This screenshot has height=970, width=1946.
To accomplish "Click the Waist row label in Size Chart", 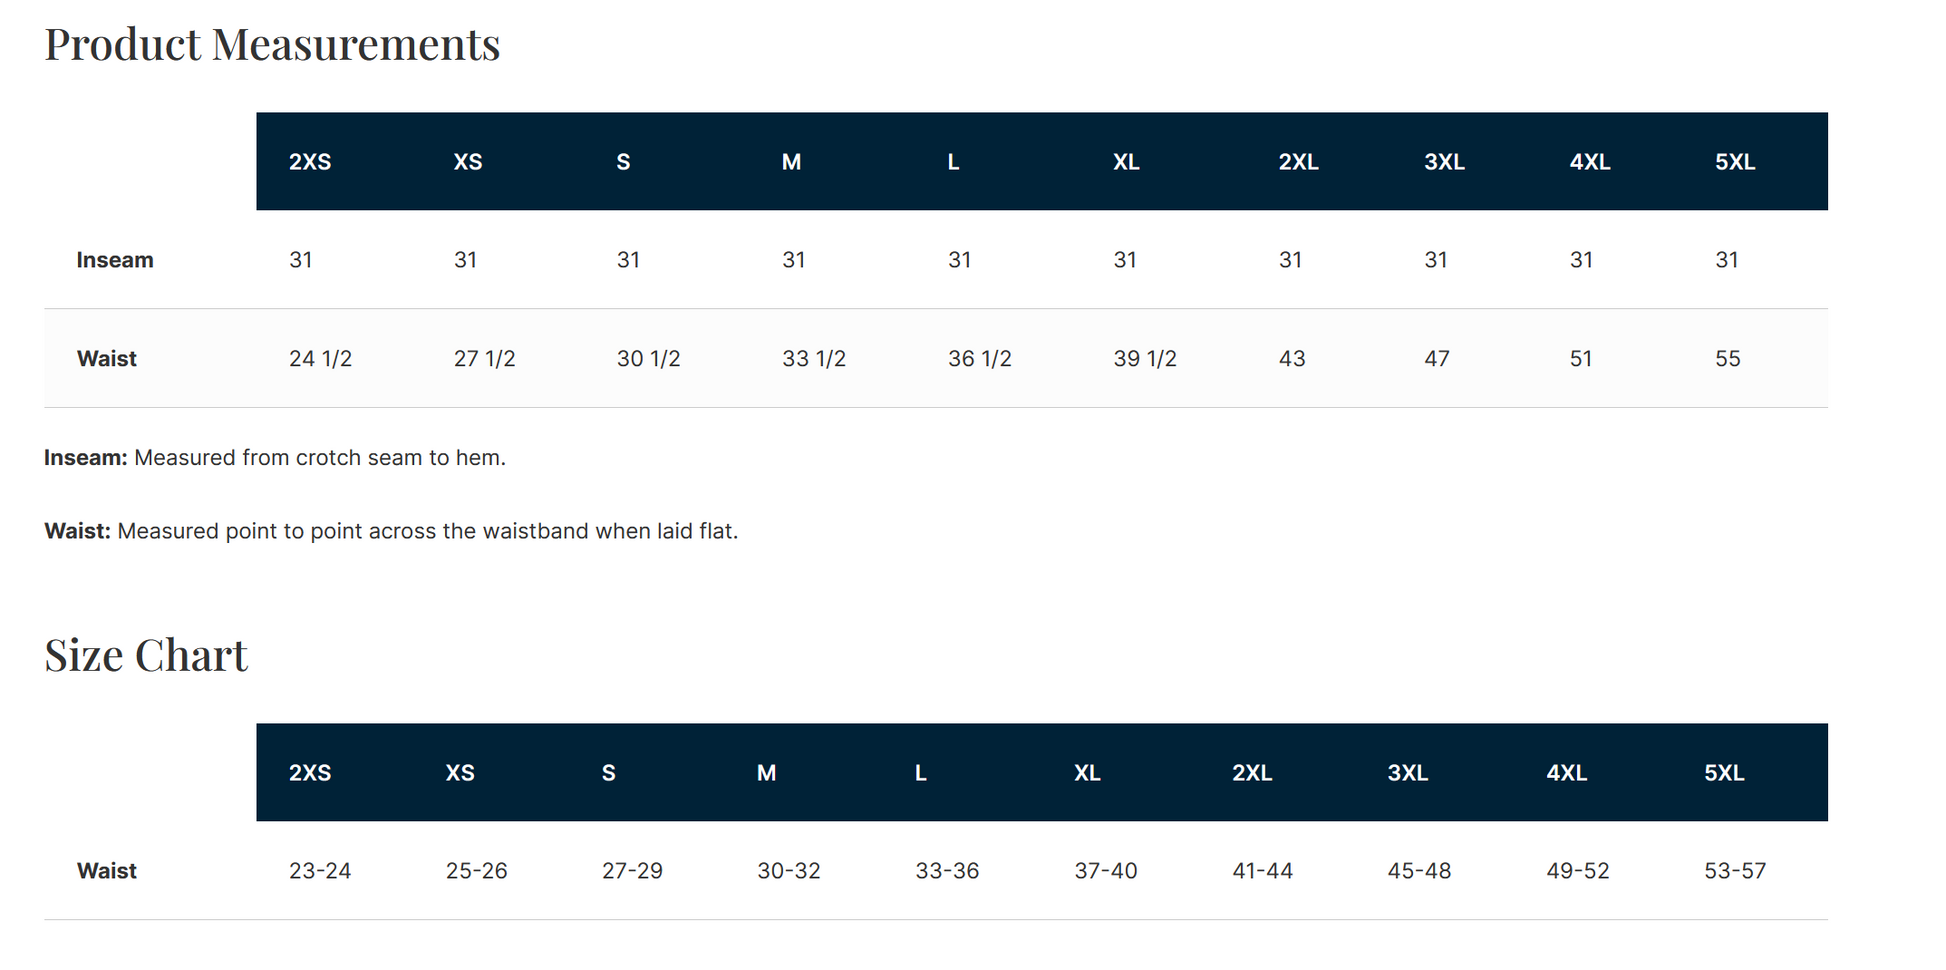I will [x=107, y=871].
